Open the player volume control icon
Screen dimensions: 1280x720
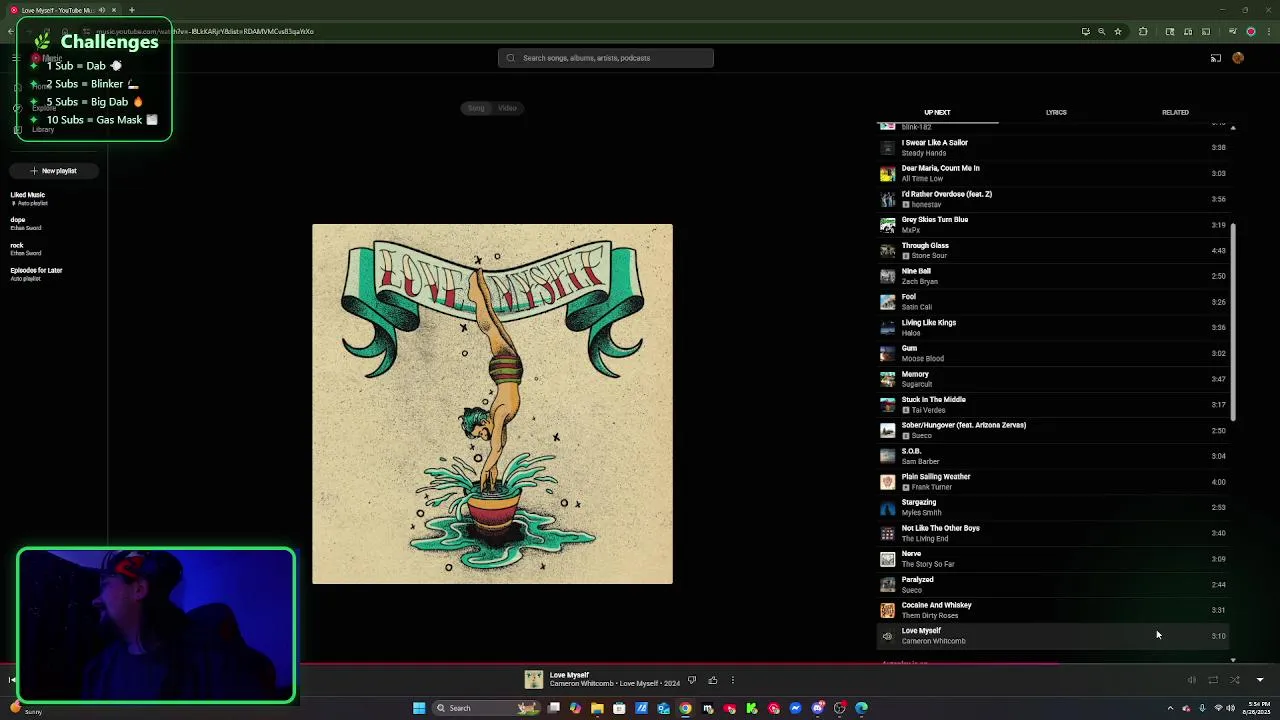[x=1191, y=680]
